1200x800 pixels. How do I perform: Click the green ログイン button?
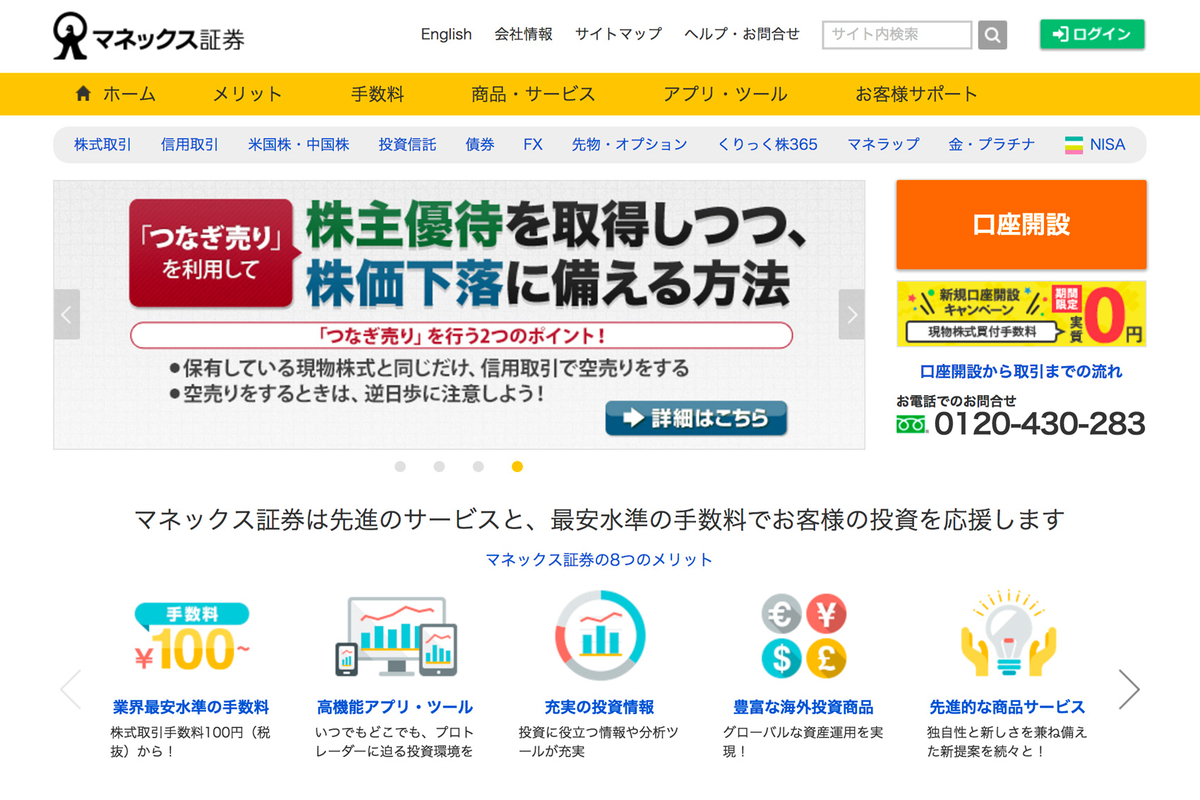1092,34
